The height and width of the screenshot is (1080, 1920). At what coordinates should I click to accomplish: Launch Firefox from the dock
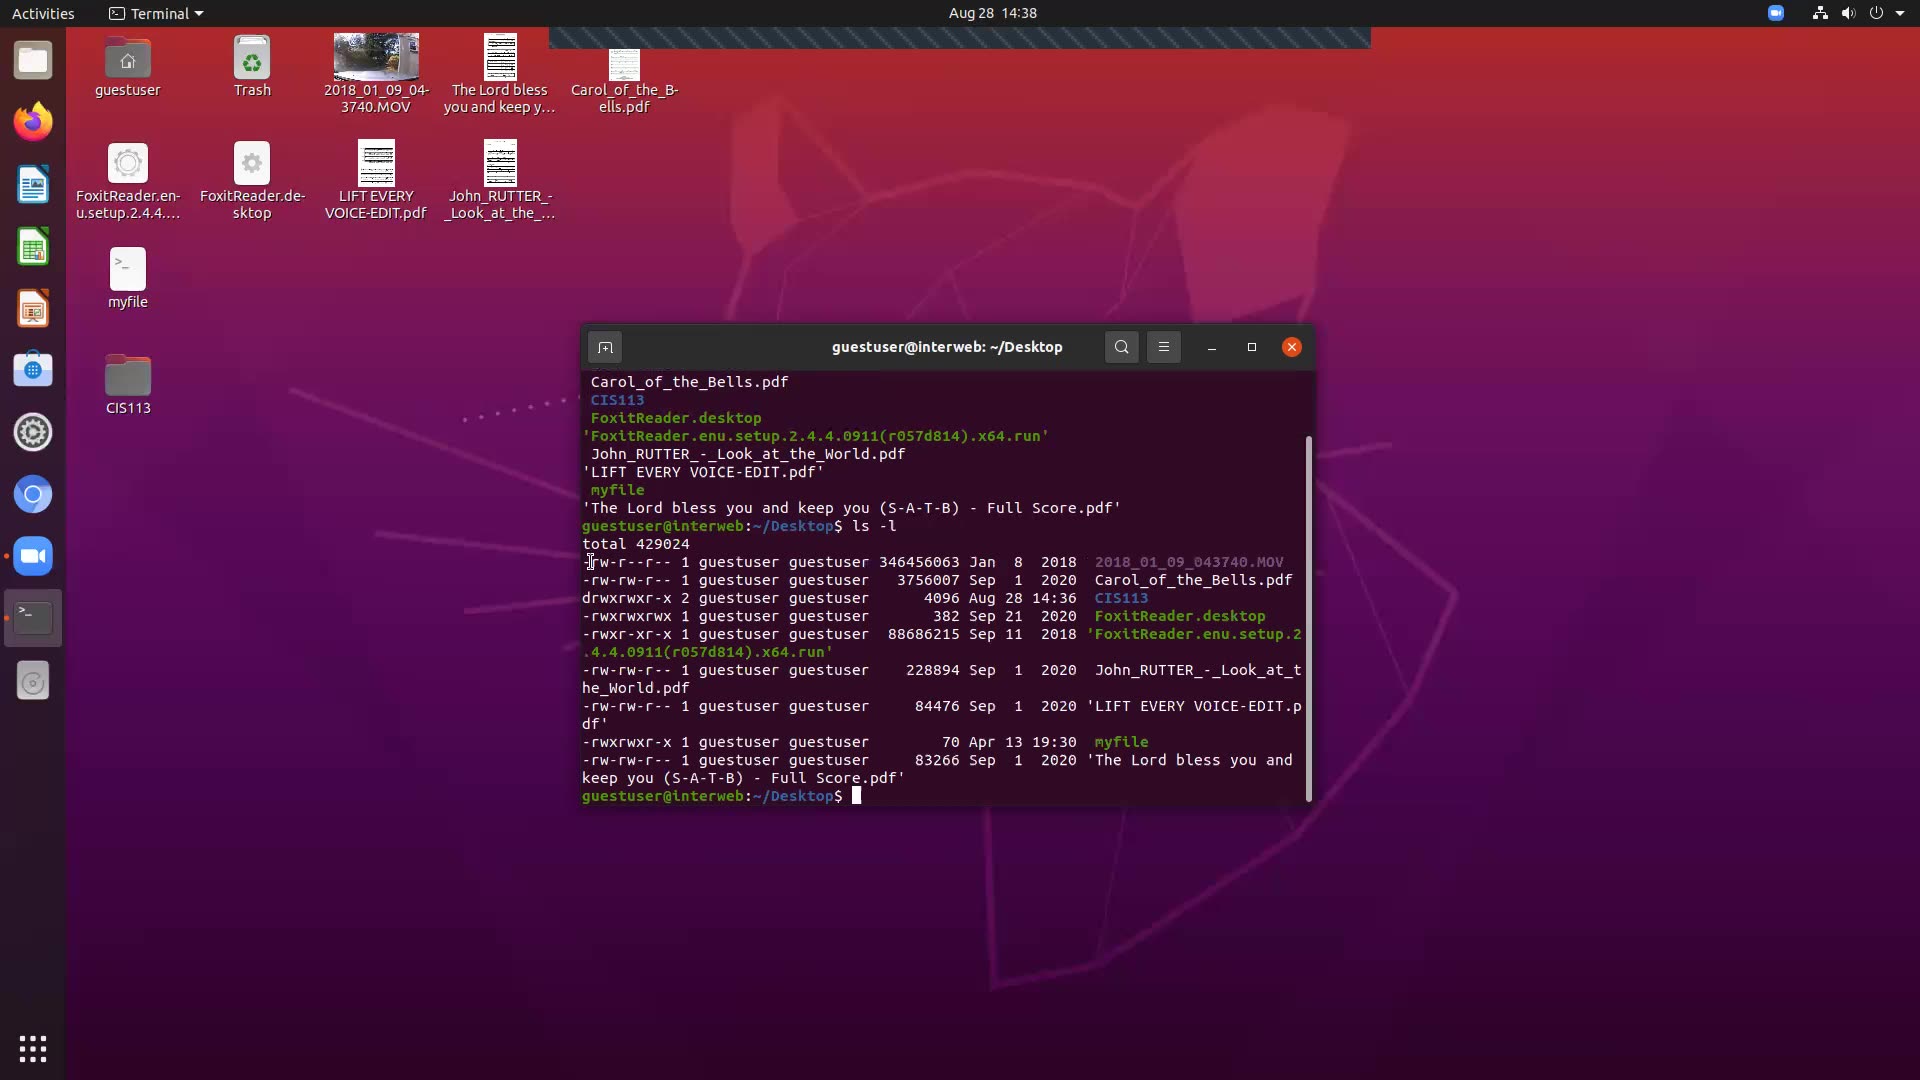pos(33,121)
